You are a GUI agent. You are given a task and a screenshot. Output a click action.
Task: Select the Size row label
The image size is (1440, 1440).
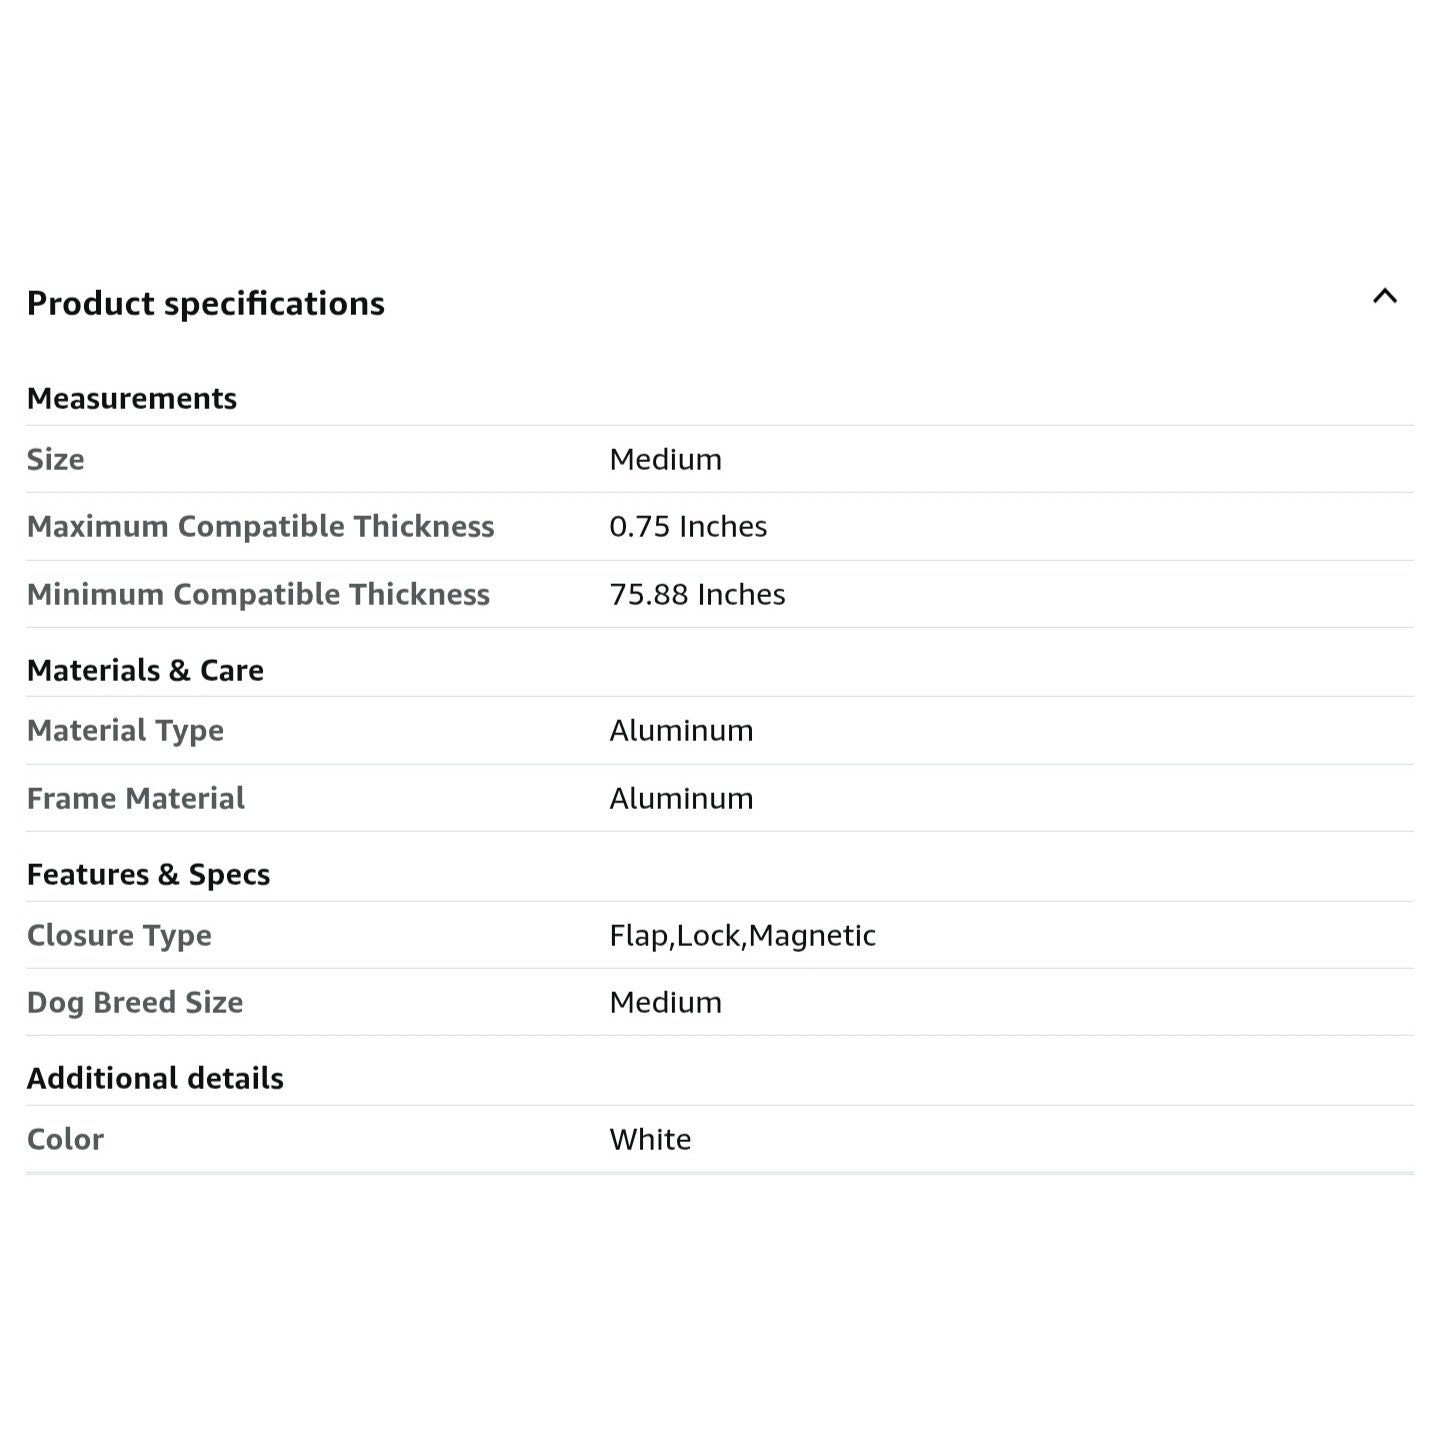pyautogui.click(x=55, y=459)
